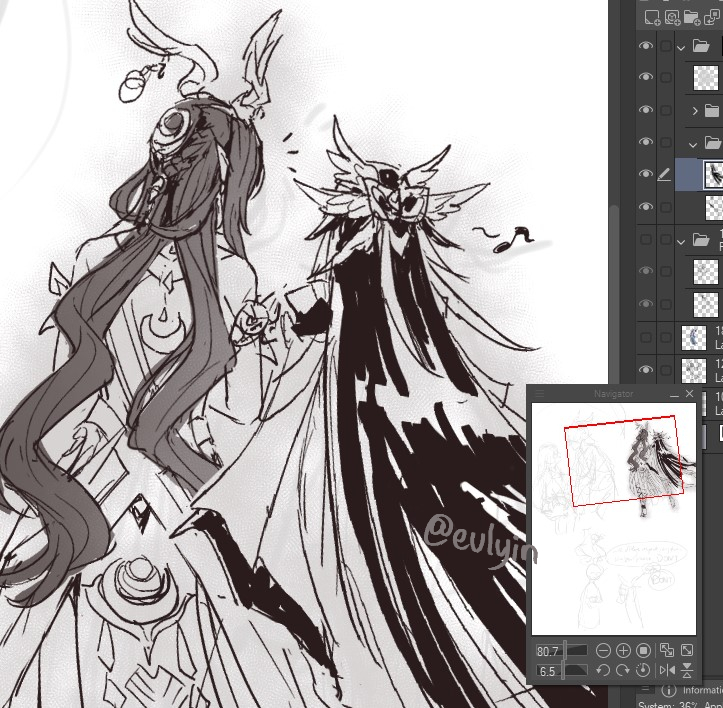723x708 pixels.
Task: Click the New Vector Layer icon
Action: (674, 17)
